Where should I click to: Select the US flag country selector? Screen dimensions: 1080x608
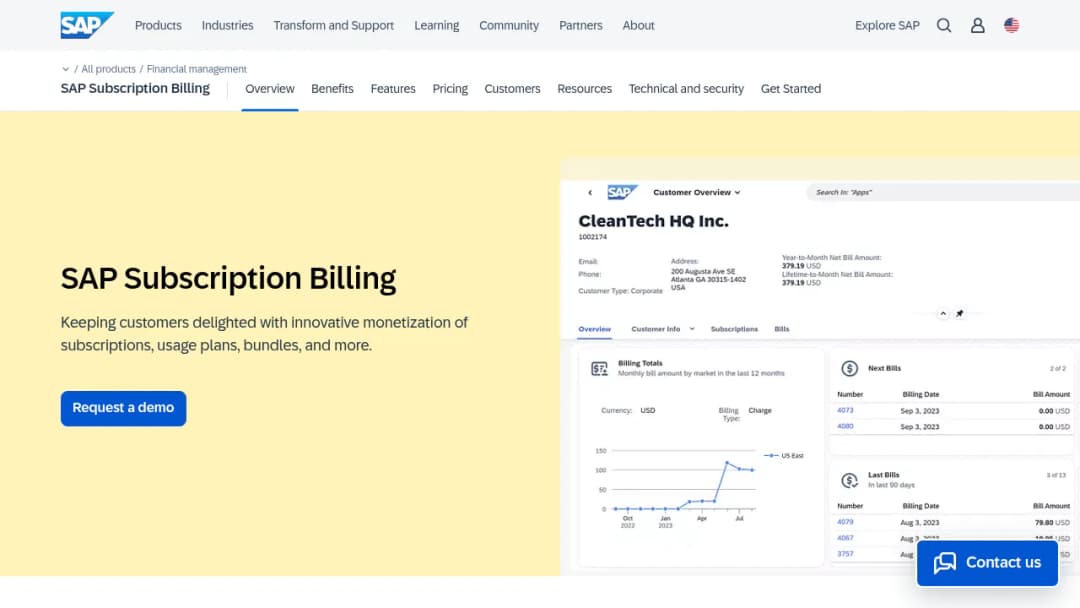(x=1011, y=25)
